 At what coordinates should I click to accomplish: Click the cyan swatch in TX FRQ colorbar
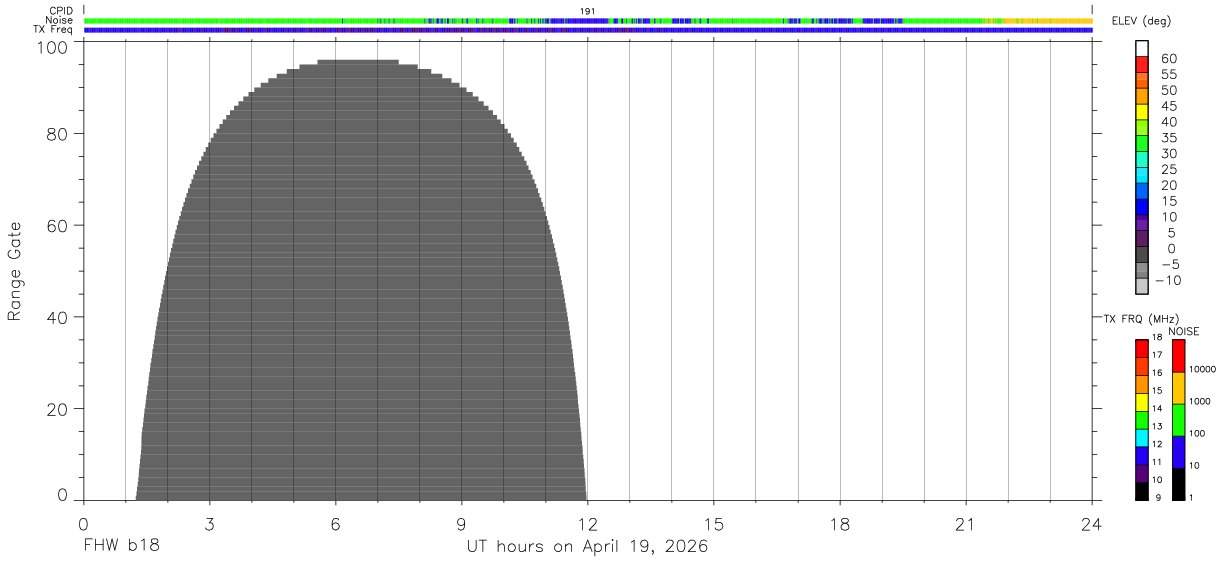(x=1142, y=438)
